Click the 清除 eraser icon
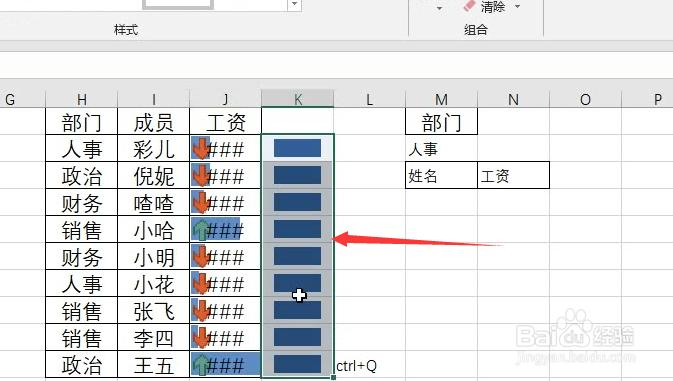Screen dimensions: 673x381 [469, 6]
